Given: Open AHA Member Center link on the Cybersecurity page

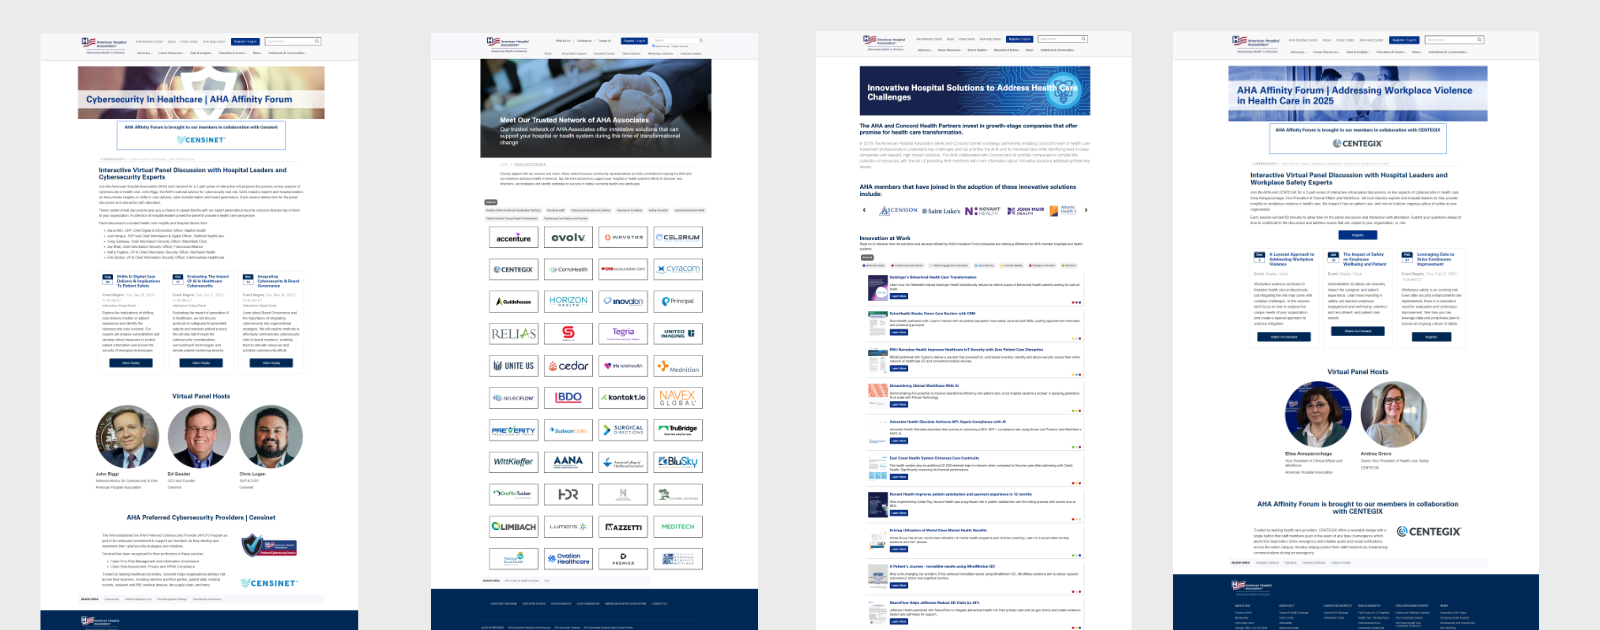Looking at the screenshot, I should coord(149,42).
